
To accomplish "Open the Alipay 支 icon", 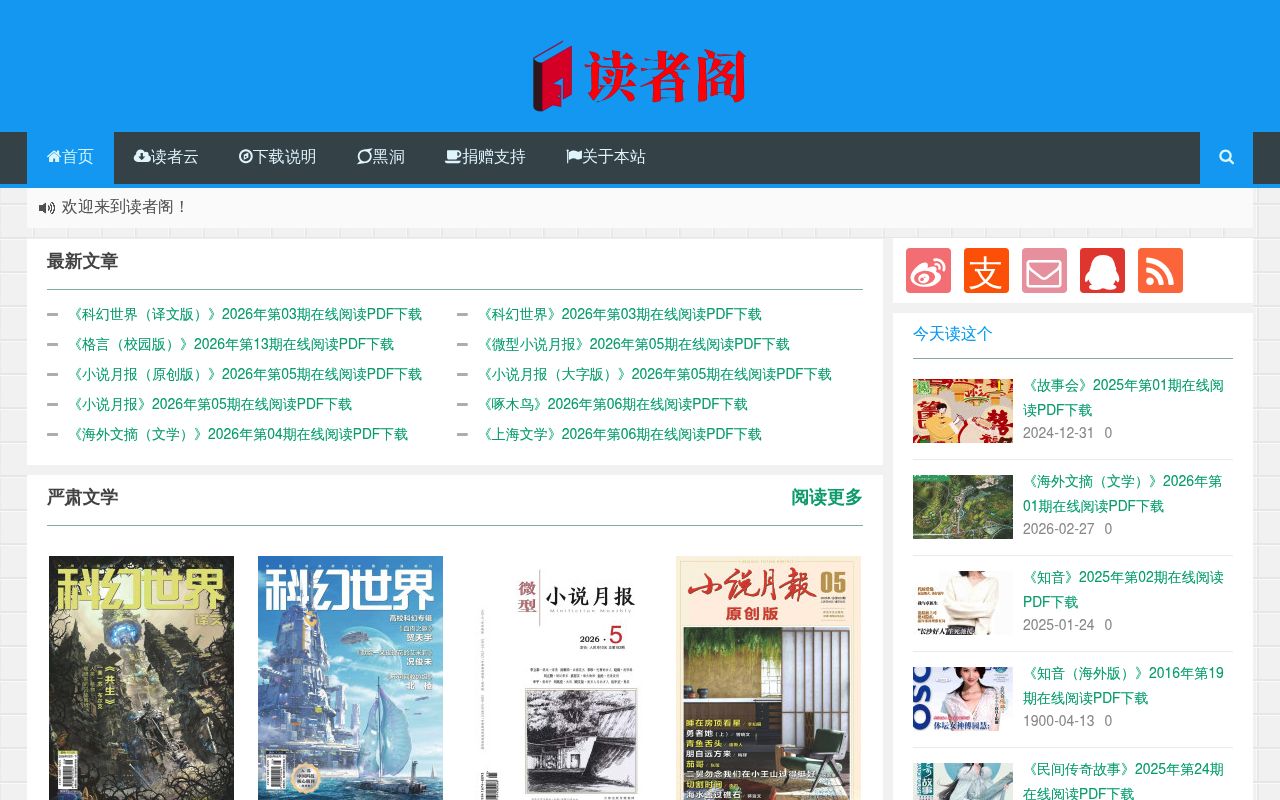I will pos(986,270).
